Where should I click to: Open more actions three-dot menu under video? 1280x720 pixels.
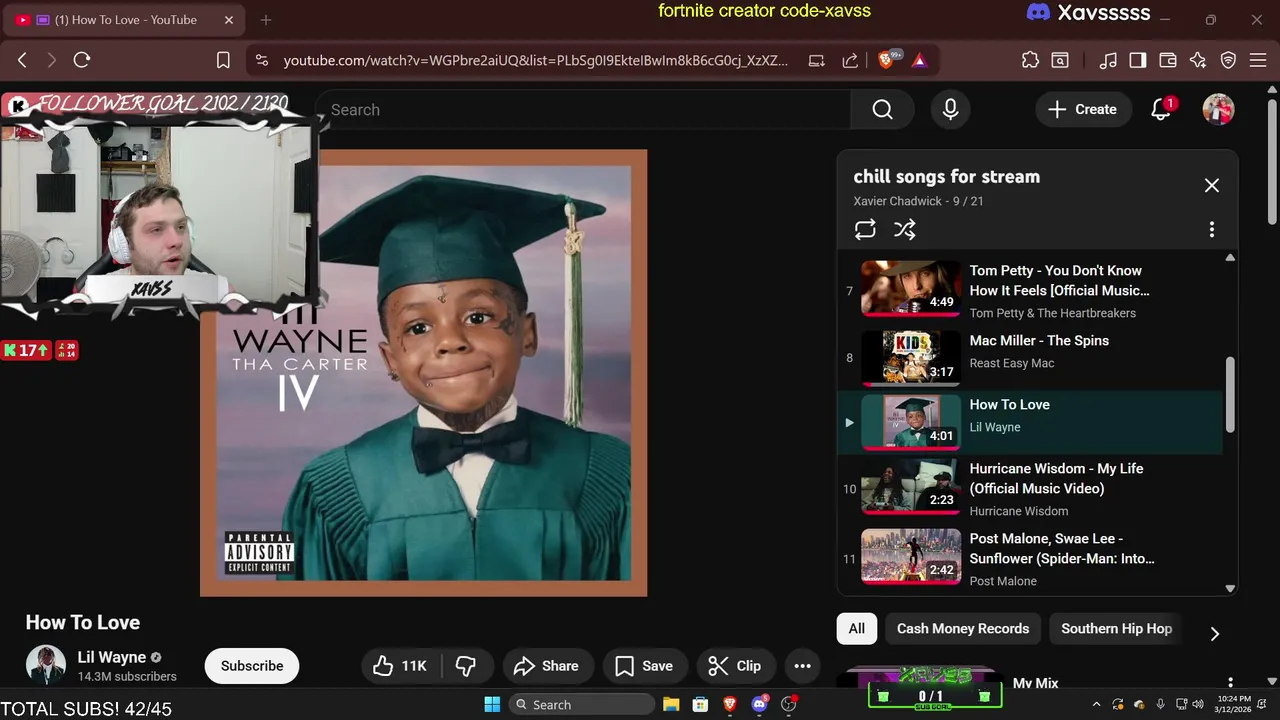point(802,666)
